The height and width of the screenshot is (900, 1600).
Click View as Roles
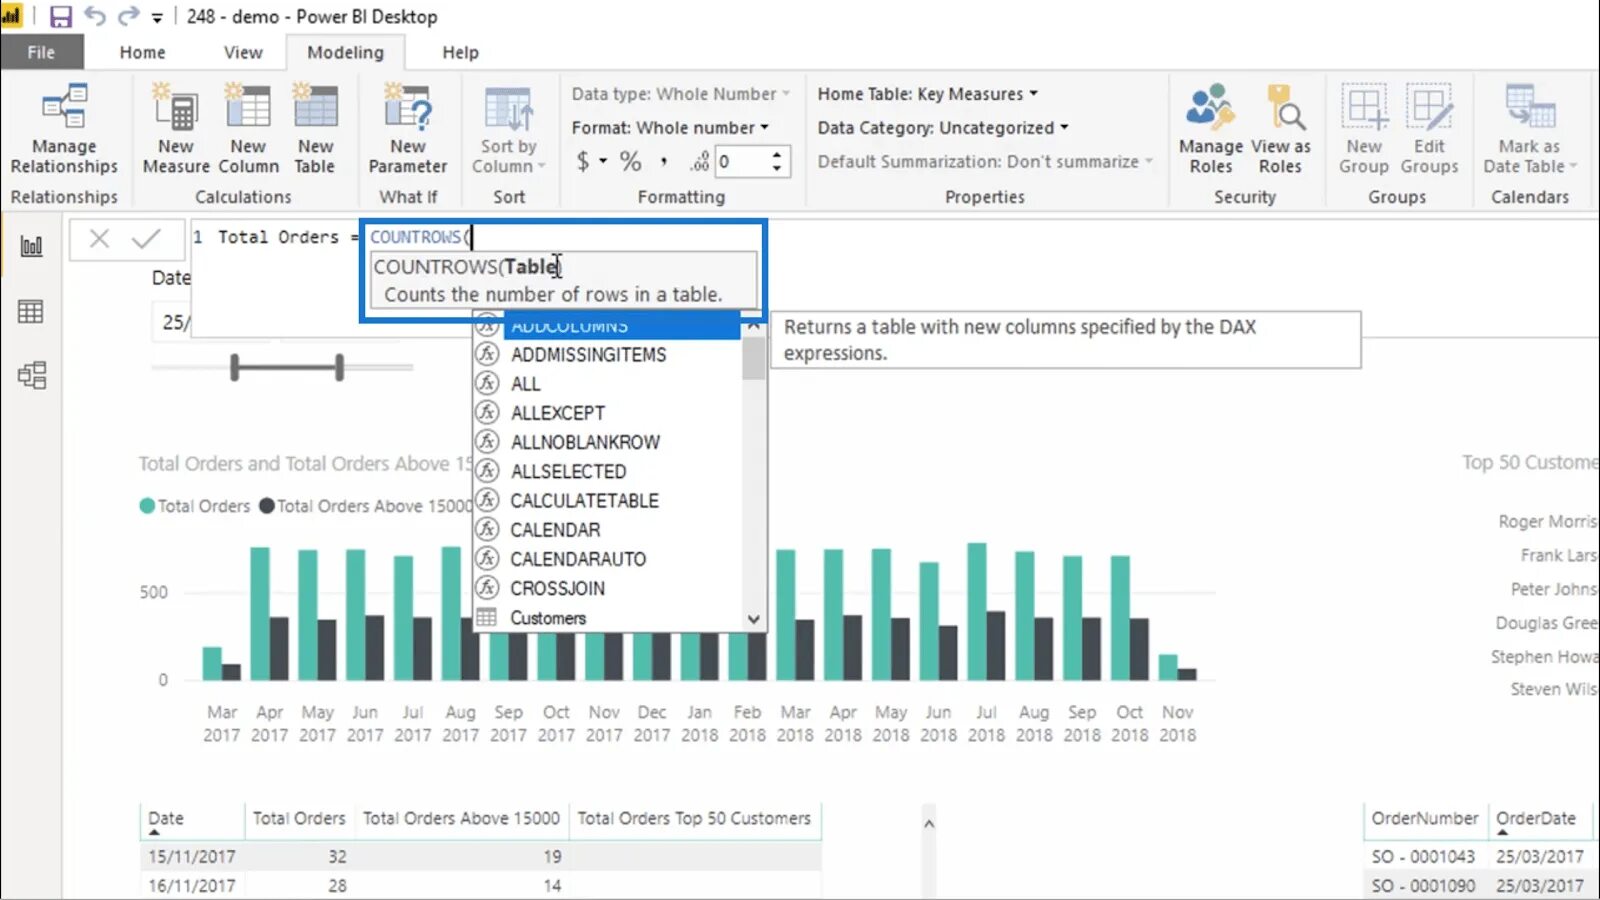tap(1280, 130)
